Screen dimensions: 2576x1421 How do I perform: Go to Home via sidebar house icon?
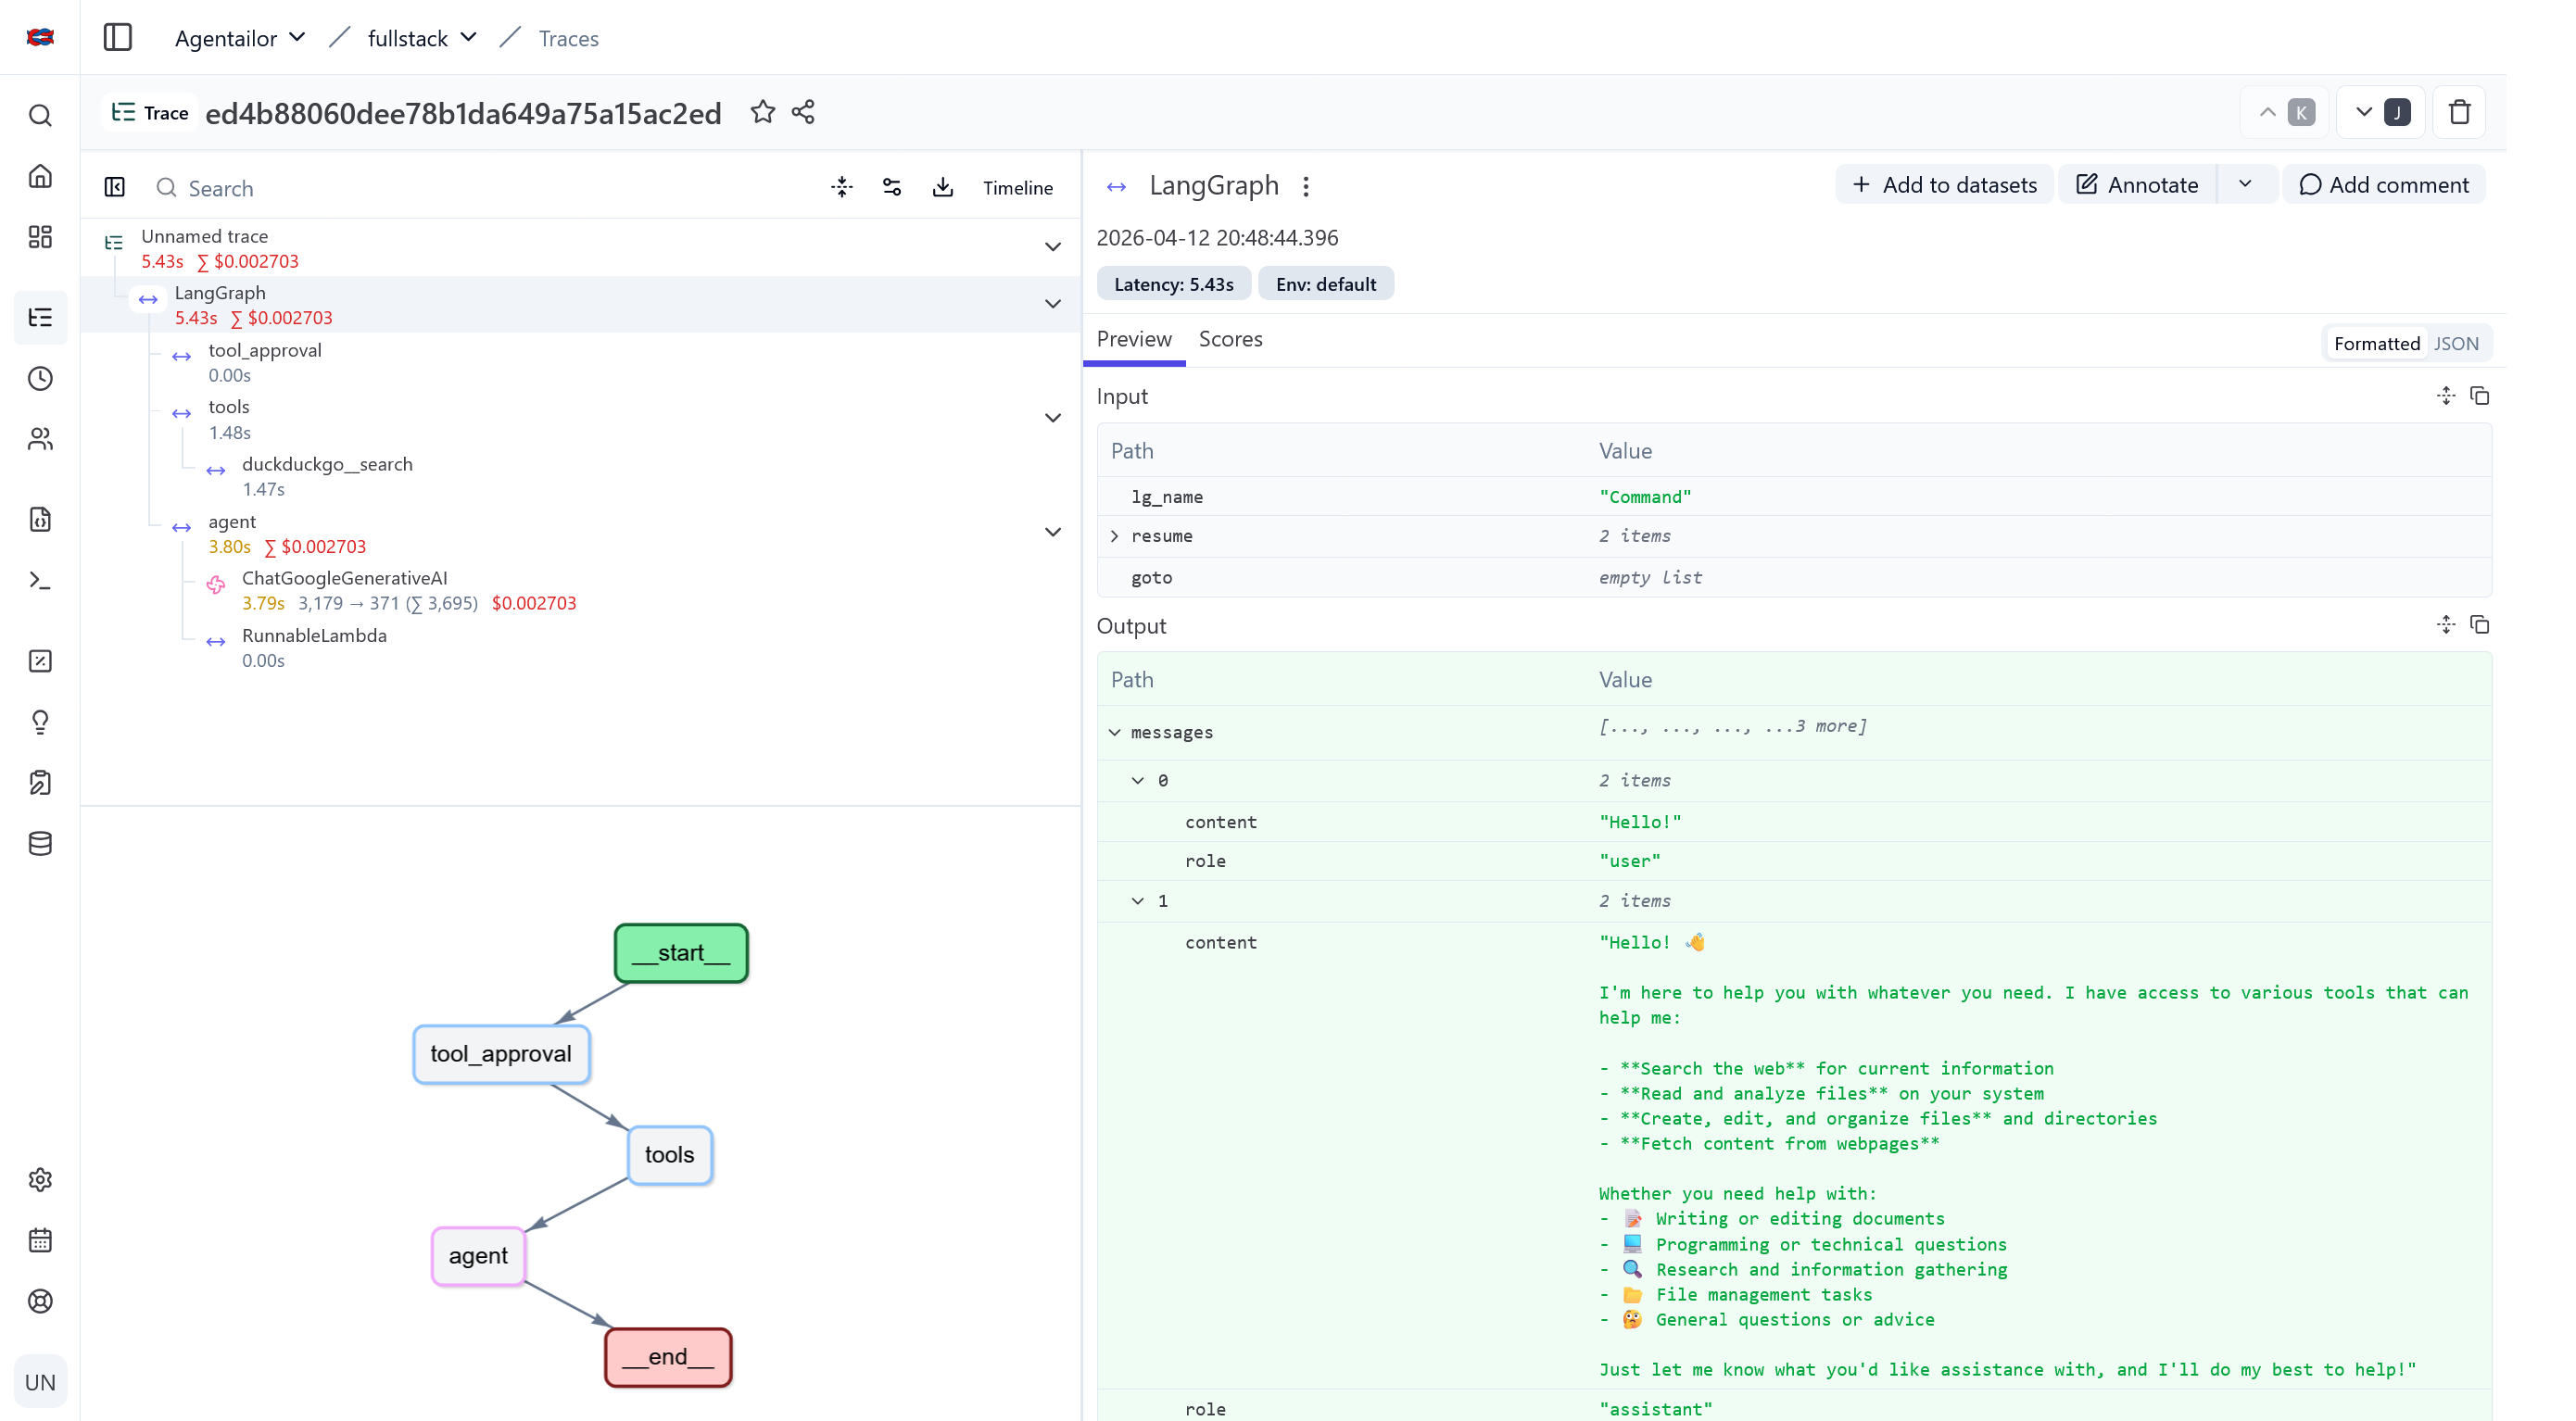point(40,176)
